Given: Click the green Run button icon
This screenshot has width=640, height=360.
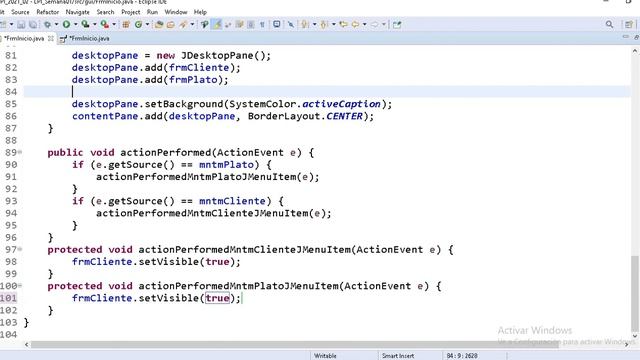Looking at the screenshot, I should [x=66, y=24].
